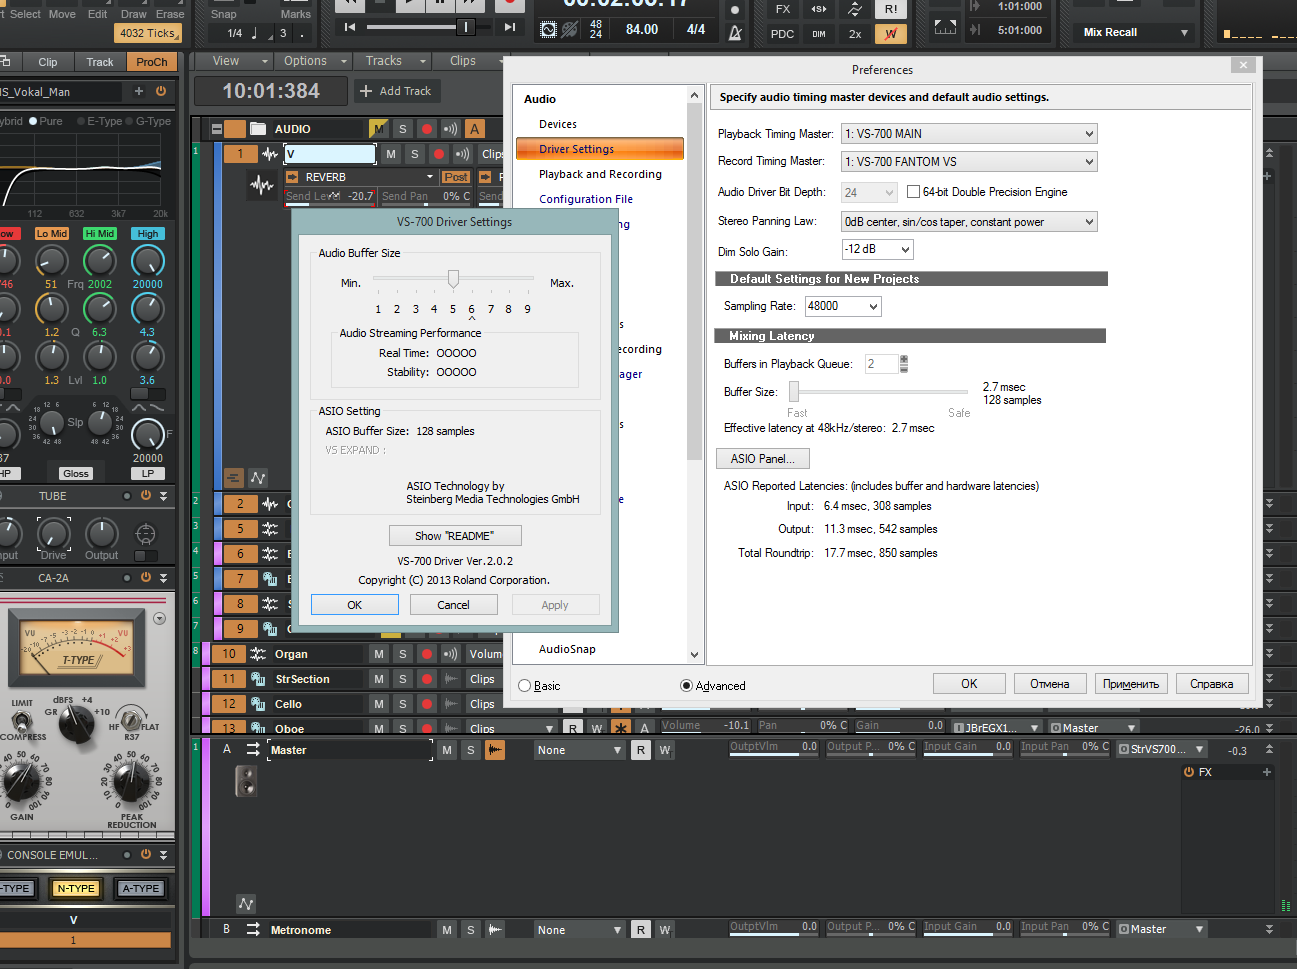Open the Metronome bus output Master dropdown
Image resolution: width=1297 pixels, height=969 pixels.
1162,930
